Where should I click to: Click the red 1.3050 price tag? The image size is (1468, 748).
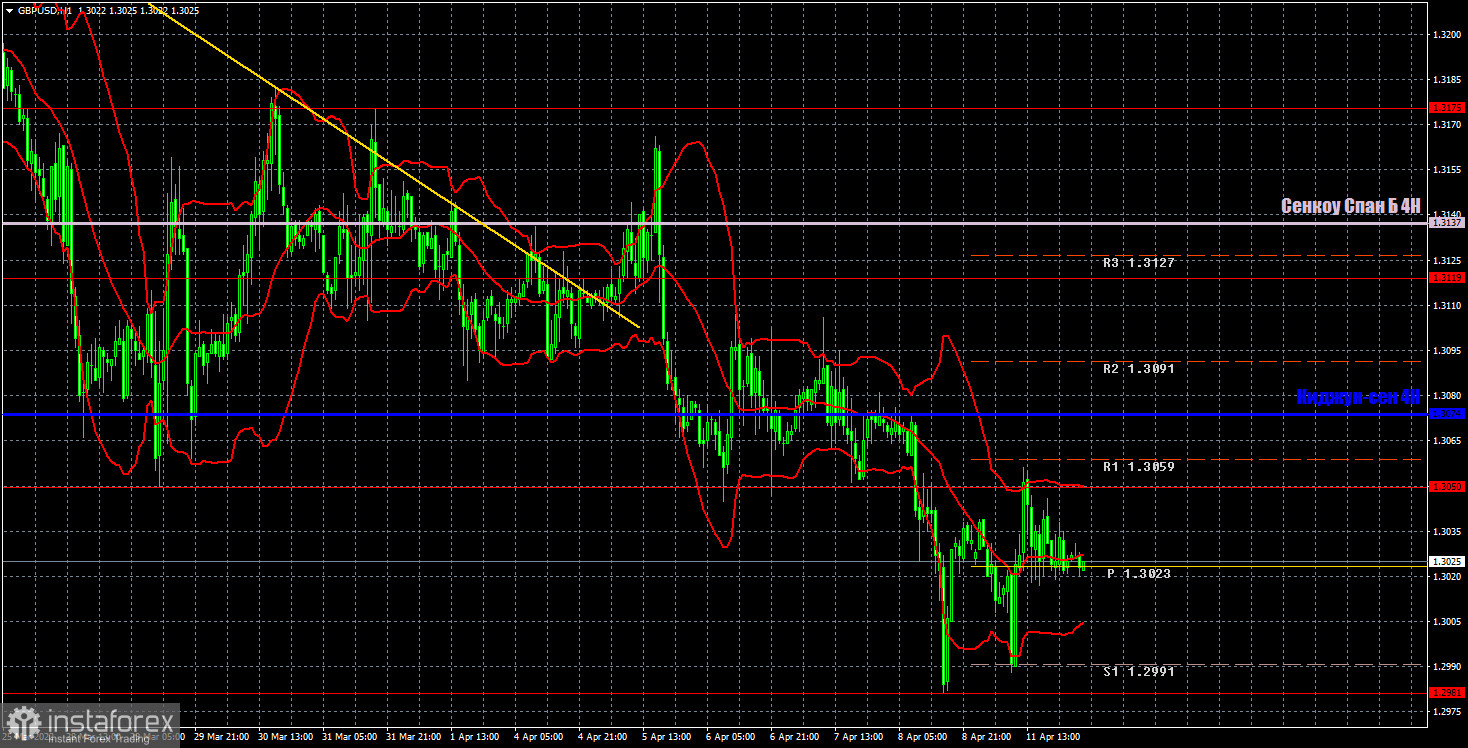(1447, 487)
